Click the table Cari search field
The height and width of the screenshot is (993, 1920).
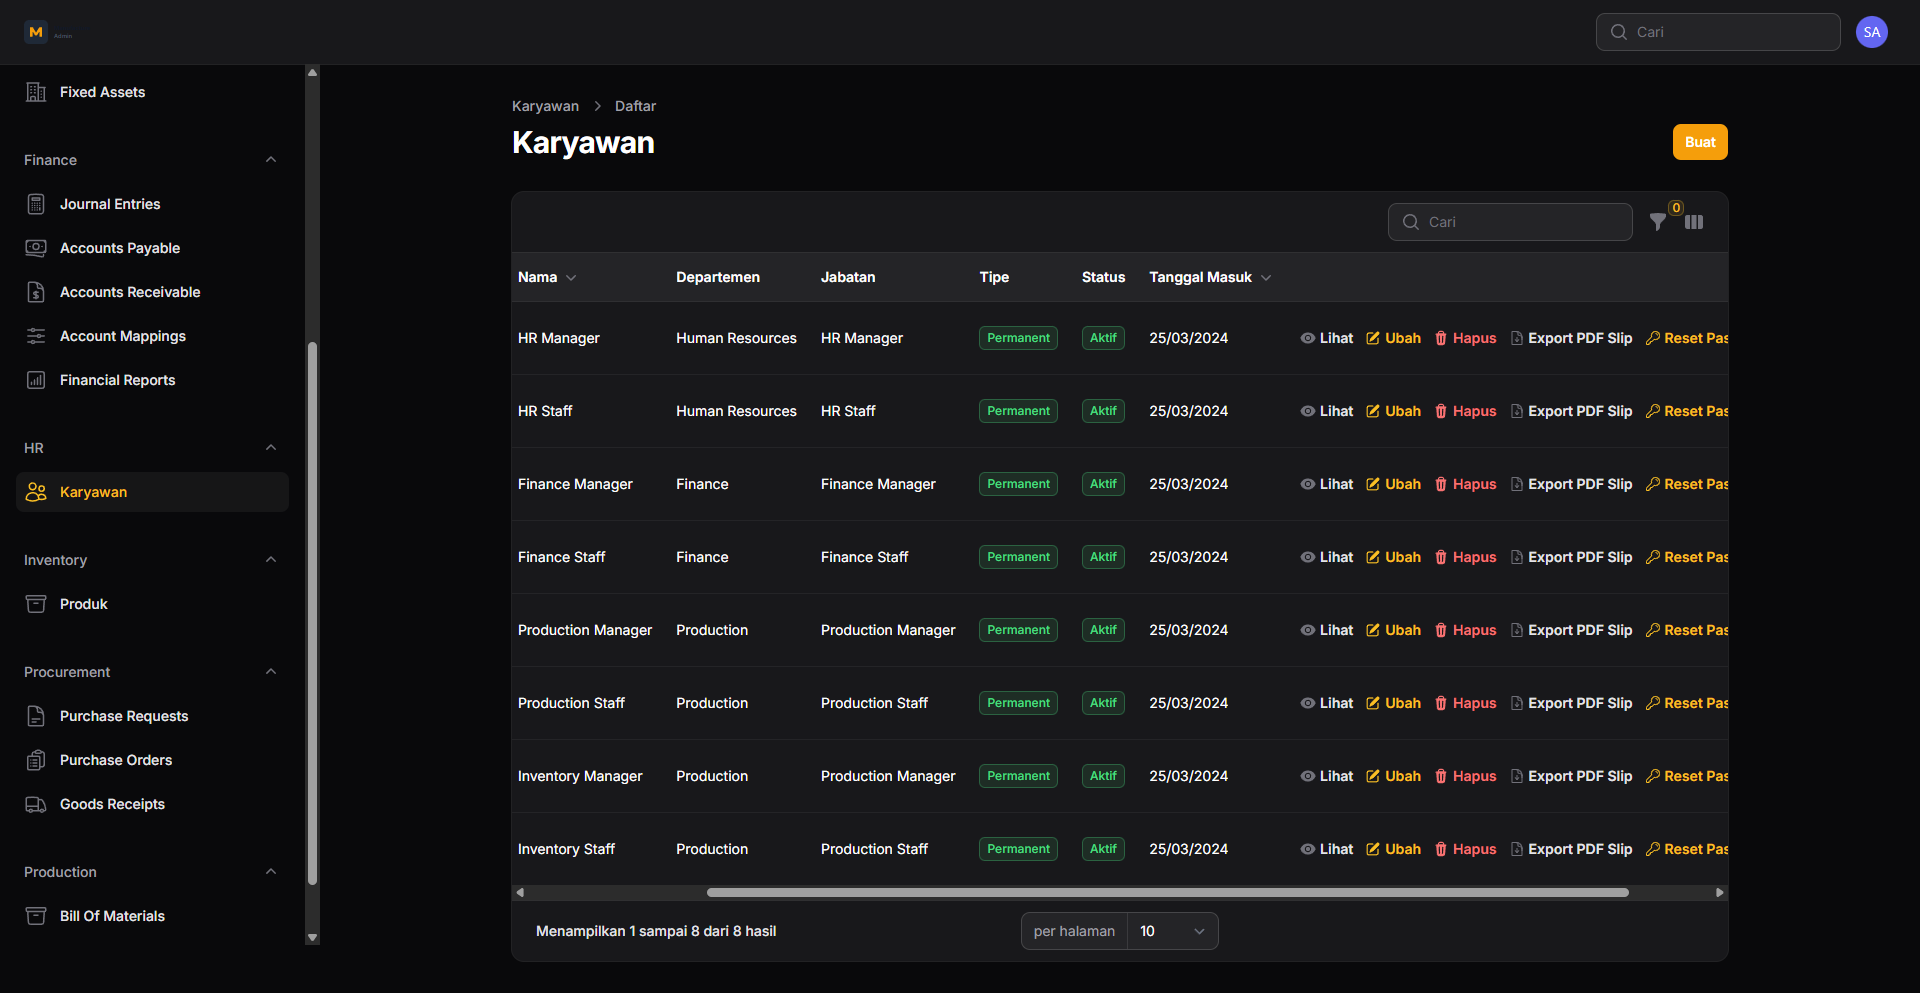tap(1510, 222)
